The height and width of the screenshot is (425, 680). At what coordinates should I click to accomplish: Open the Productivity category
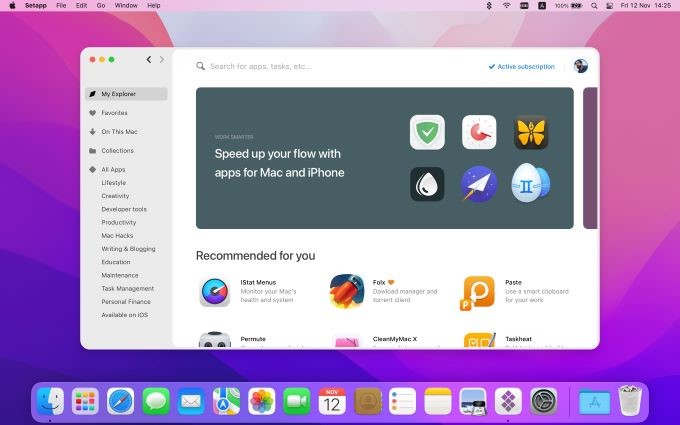[x=119, y=222]
